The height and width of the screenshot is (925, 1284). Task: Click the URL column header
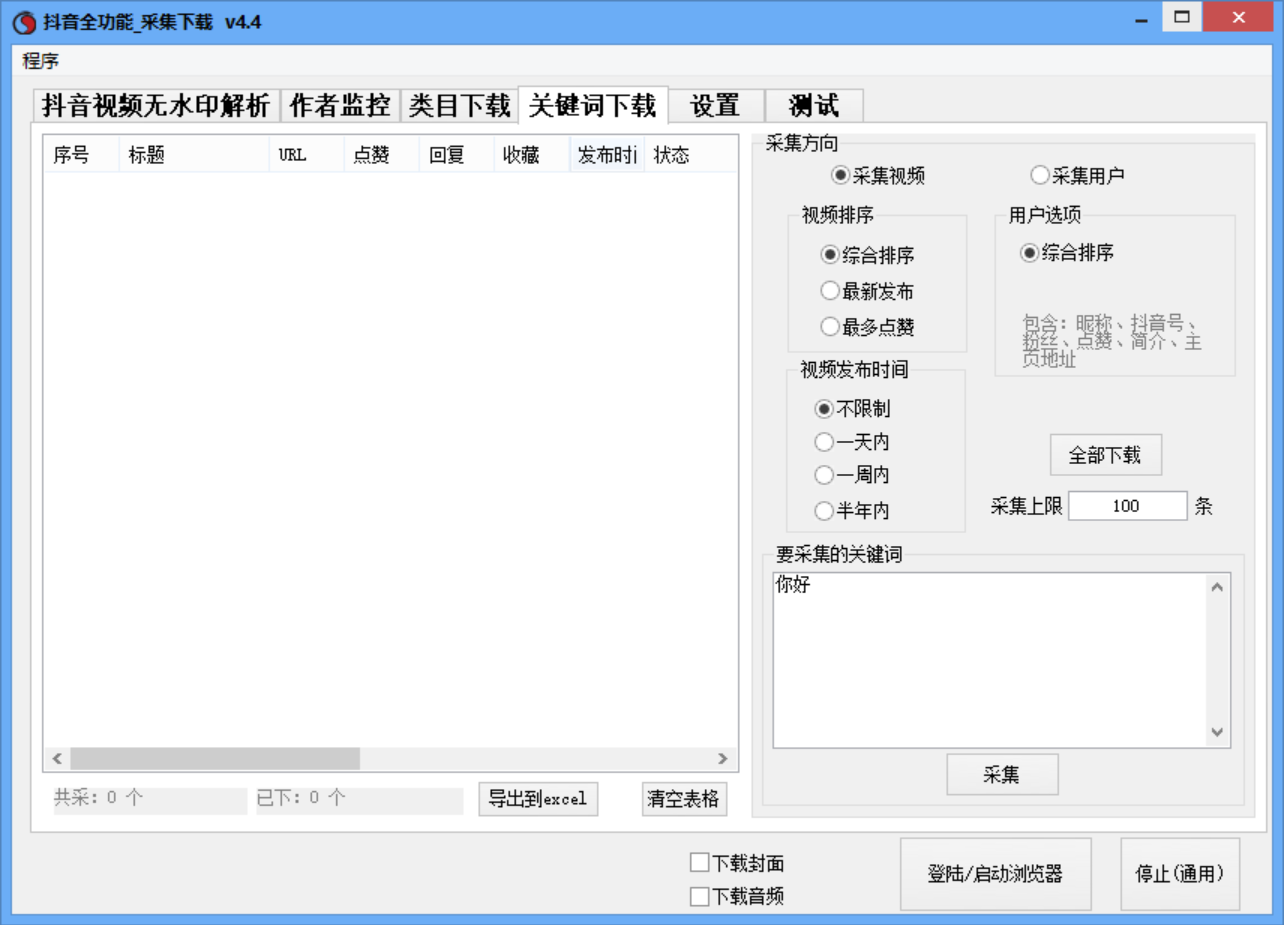pos(307,155)
